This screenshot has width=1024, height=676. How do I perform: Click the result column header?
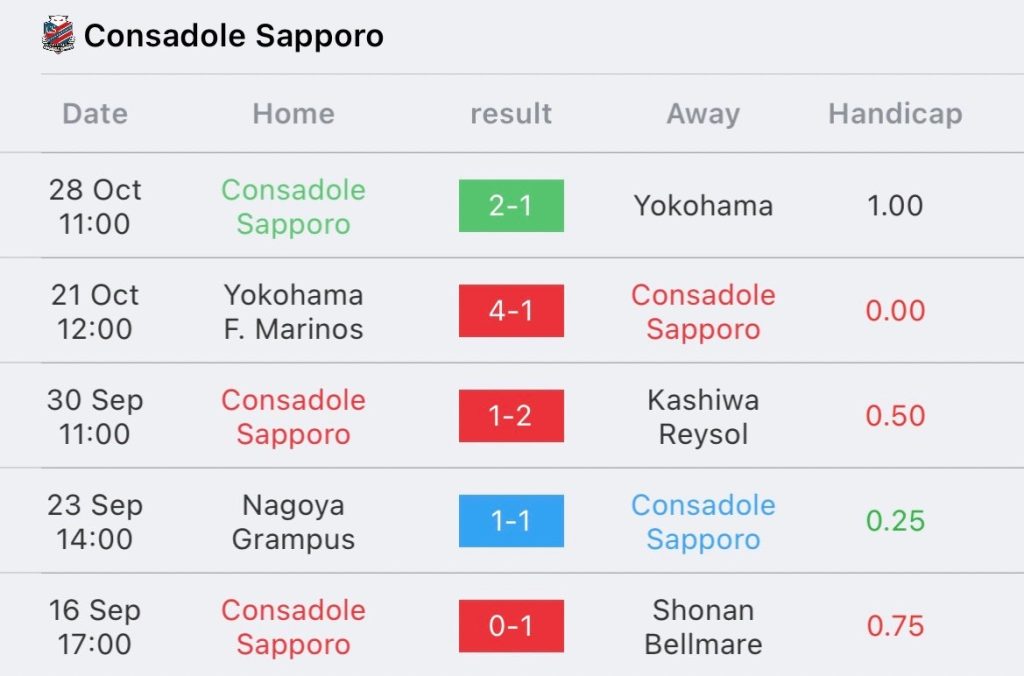click(x=511, y=114)
